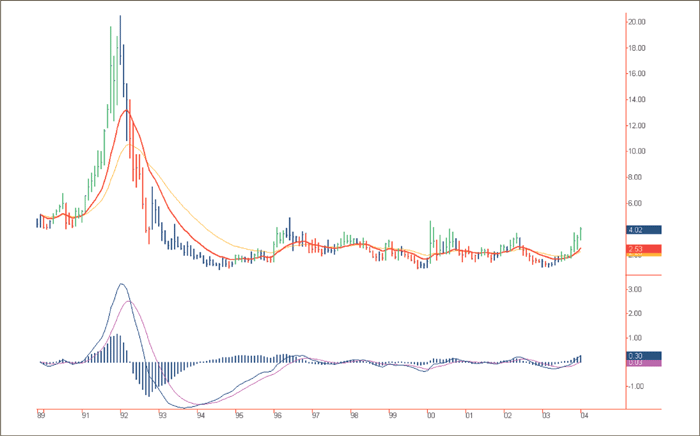Jump to the 95 year marker
Screen dimensions: 700x436
(x=238, y=414)
